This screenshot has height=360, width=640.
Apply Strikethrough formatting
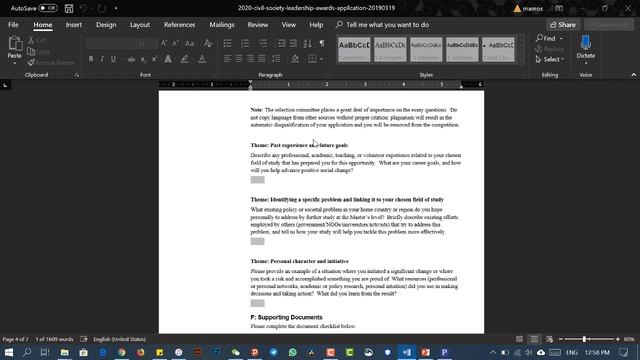coord(131,60)
